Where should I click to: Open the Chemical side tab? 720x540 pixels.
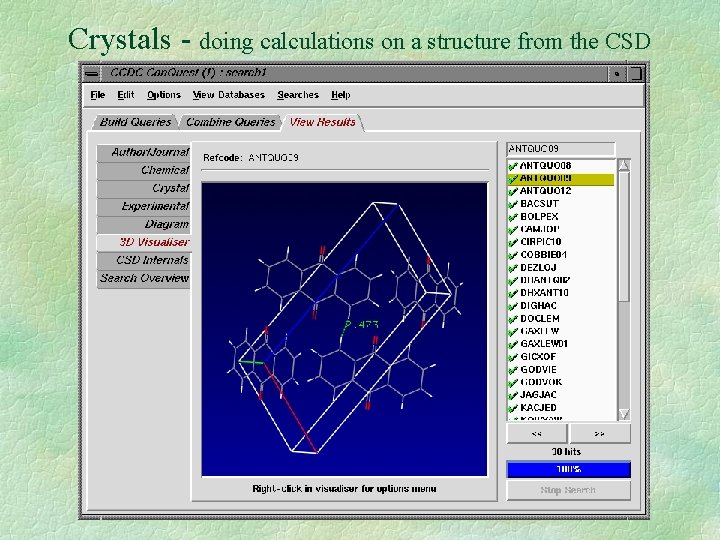pyautogui.click(x=144, y=170)
